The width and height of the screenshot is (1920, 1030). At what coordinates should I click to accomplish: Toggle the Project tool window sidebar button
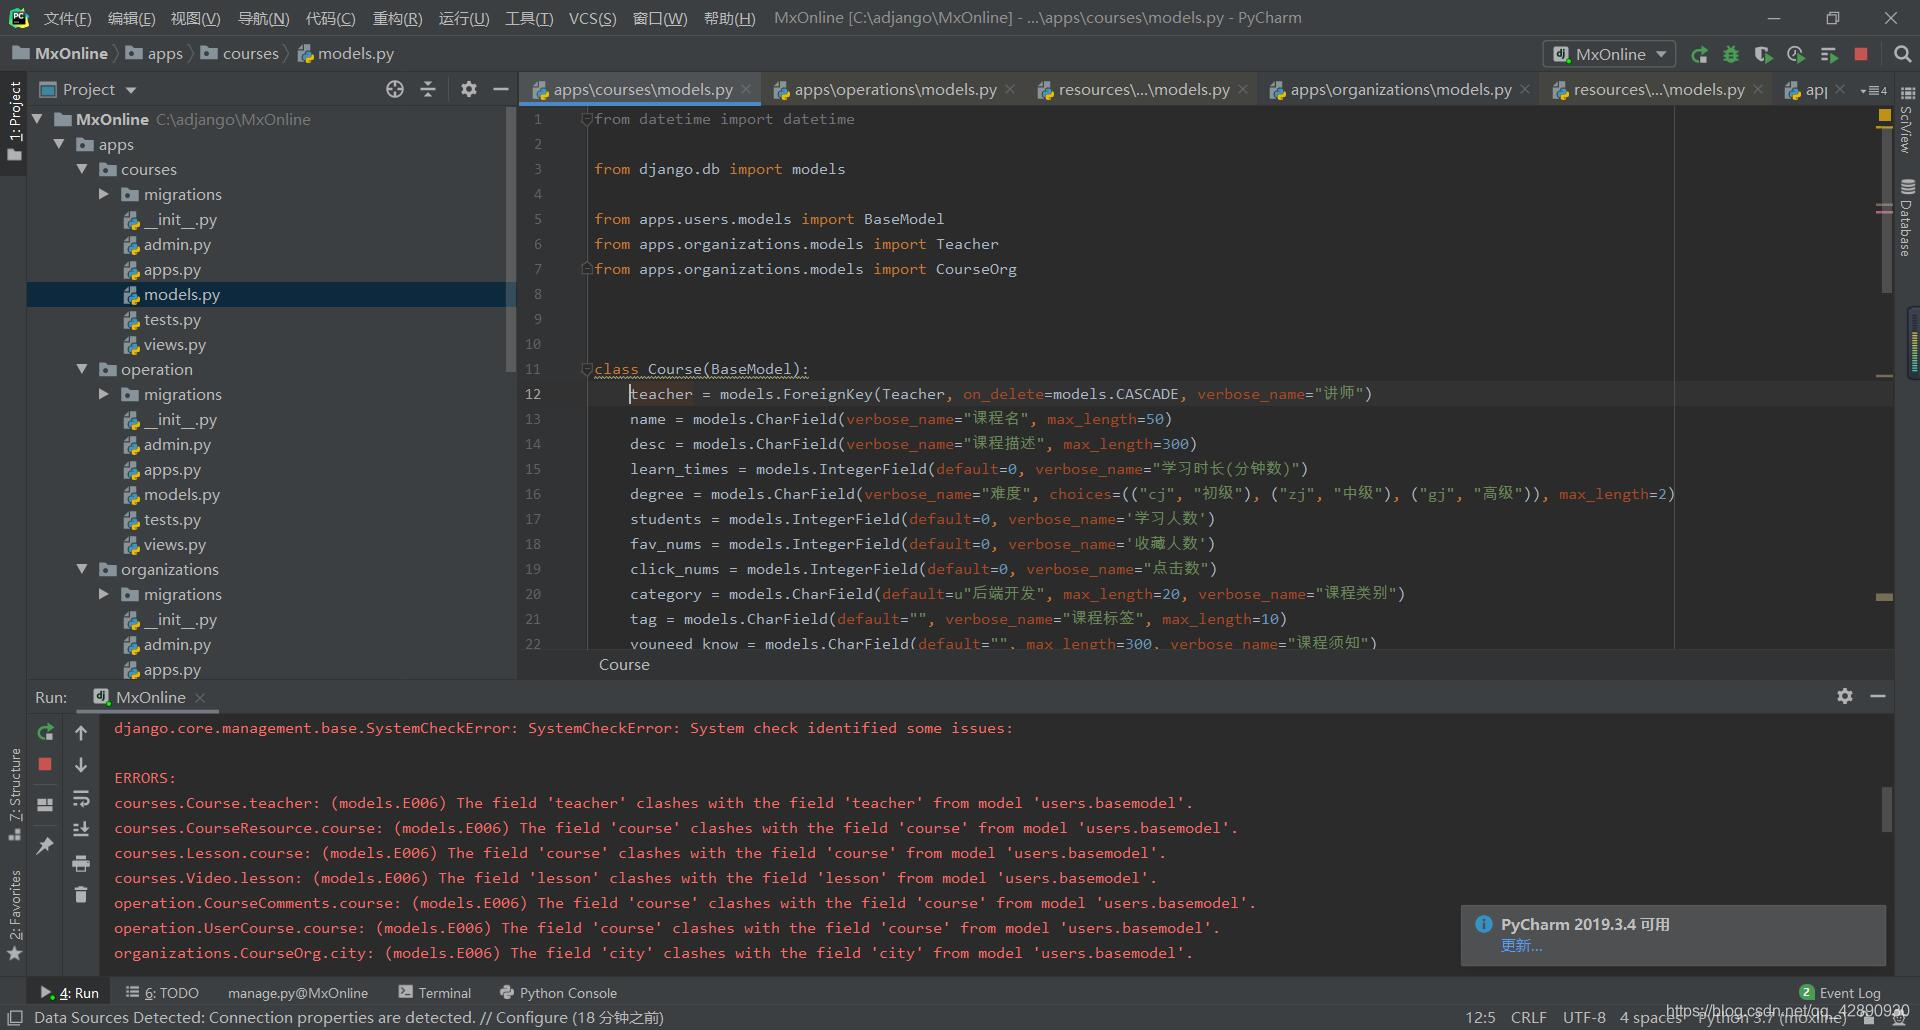[x=14, y=121]
